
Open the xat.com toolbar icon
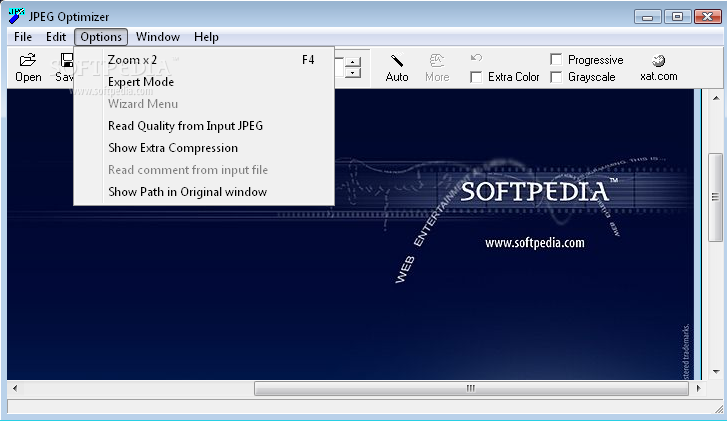(658, 60)
